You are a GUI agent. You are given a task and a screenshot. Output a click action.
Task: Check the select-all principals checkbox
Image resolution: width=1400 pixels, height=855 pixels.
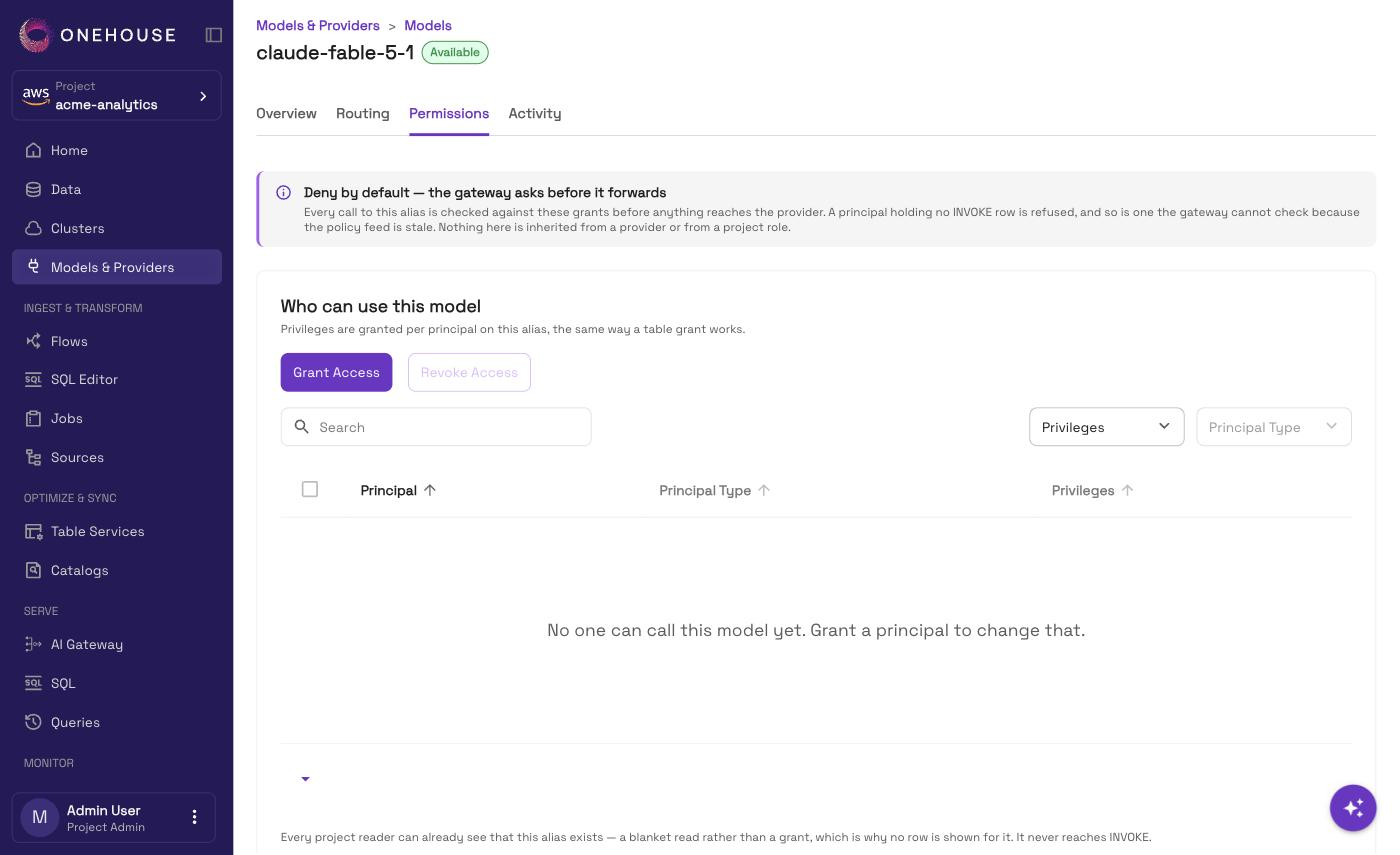click(310, 489)
